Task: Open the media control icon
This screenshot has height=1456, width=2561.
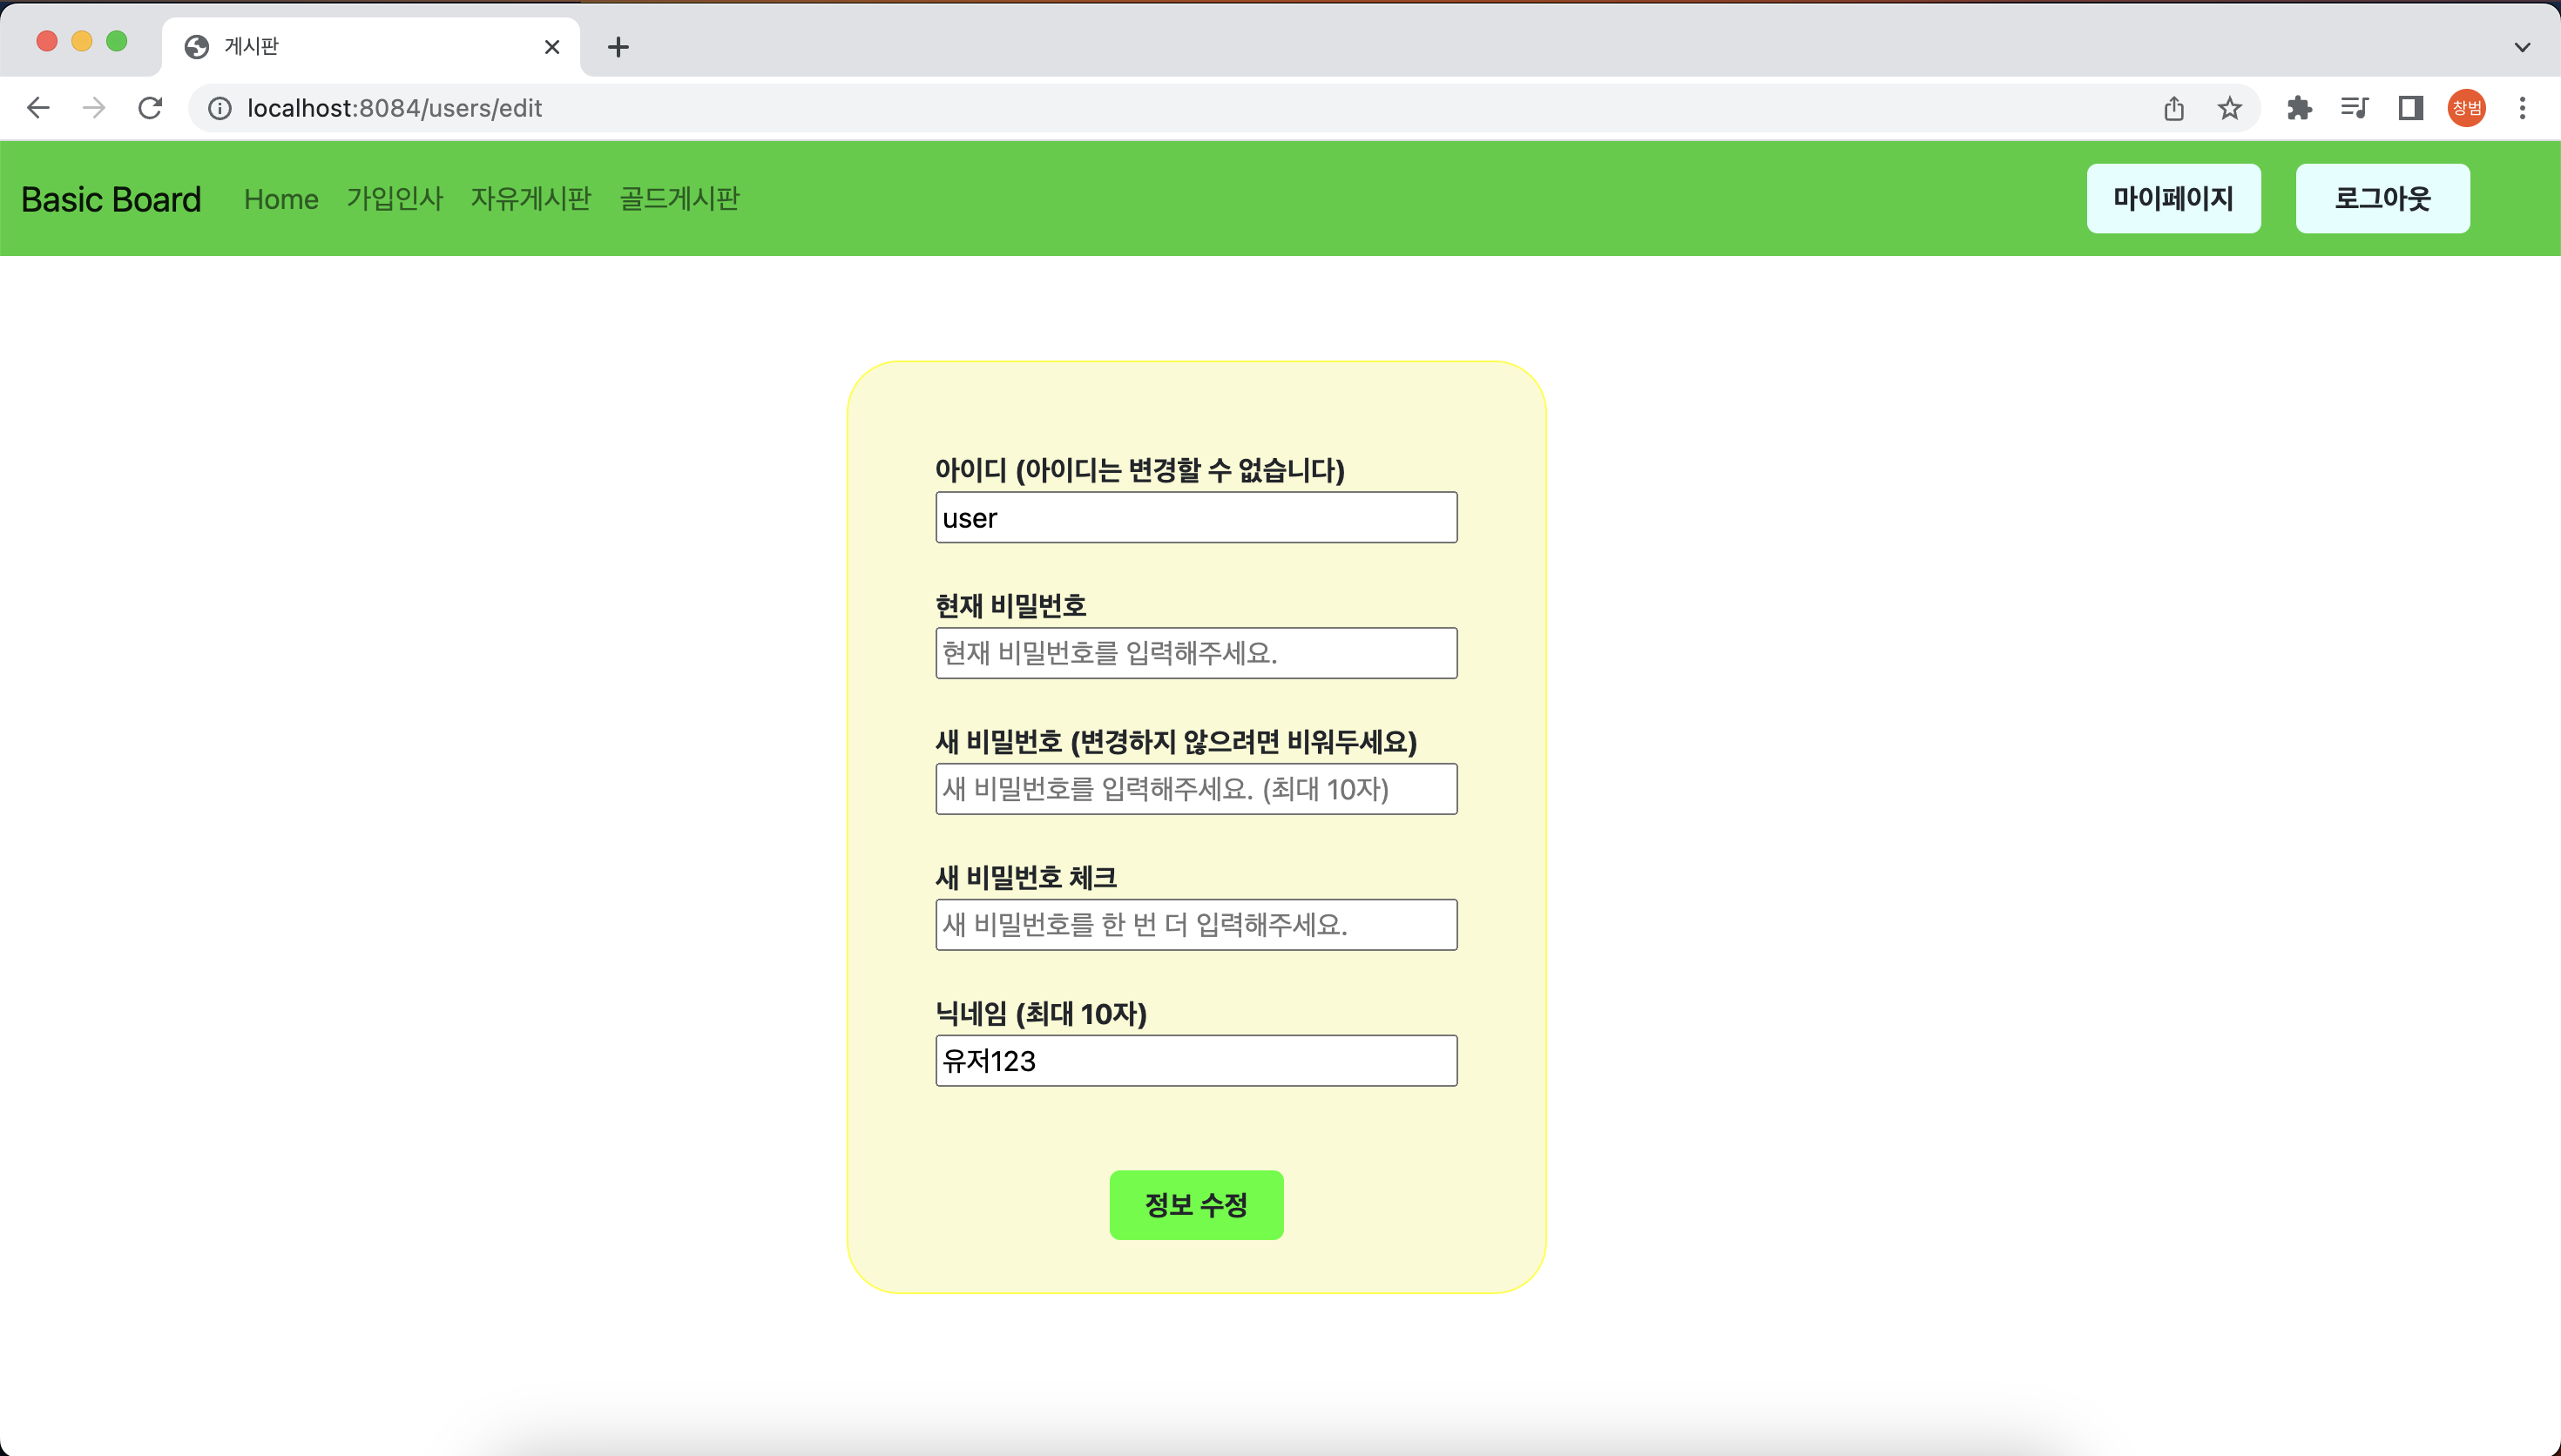Action: (2354, 108)
